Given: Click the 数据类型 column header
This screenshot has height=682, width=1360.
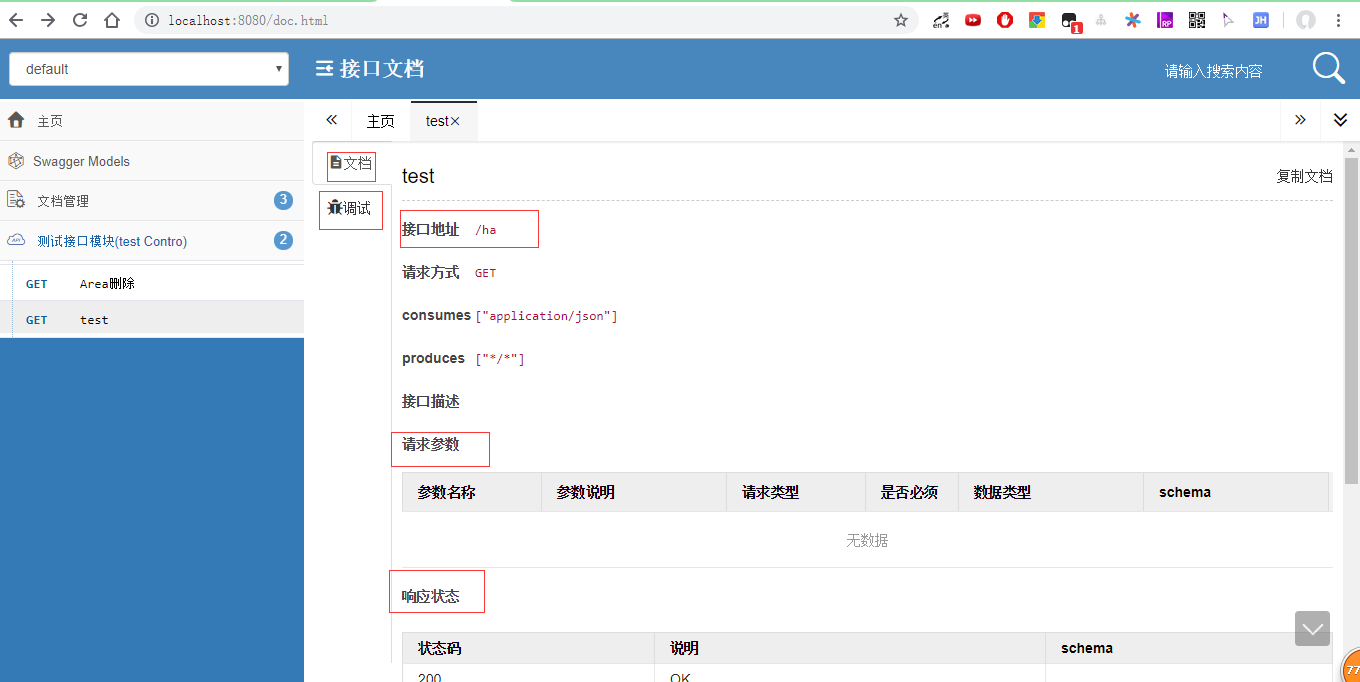Looking at the screenshot, I should [x=1051, y=492].
